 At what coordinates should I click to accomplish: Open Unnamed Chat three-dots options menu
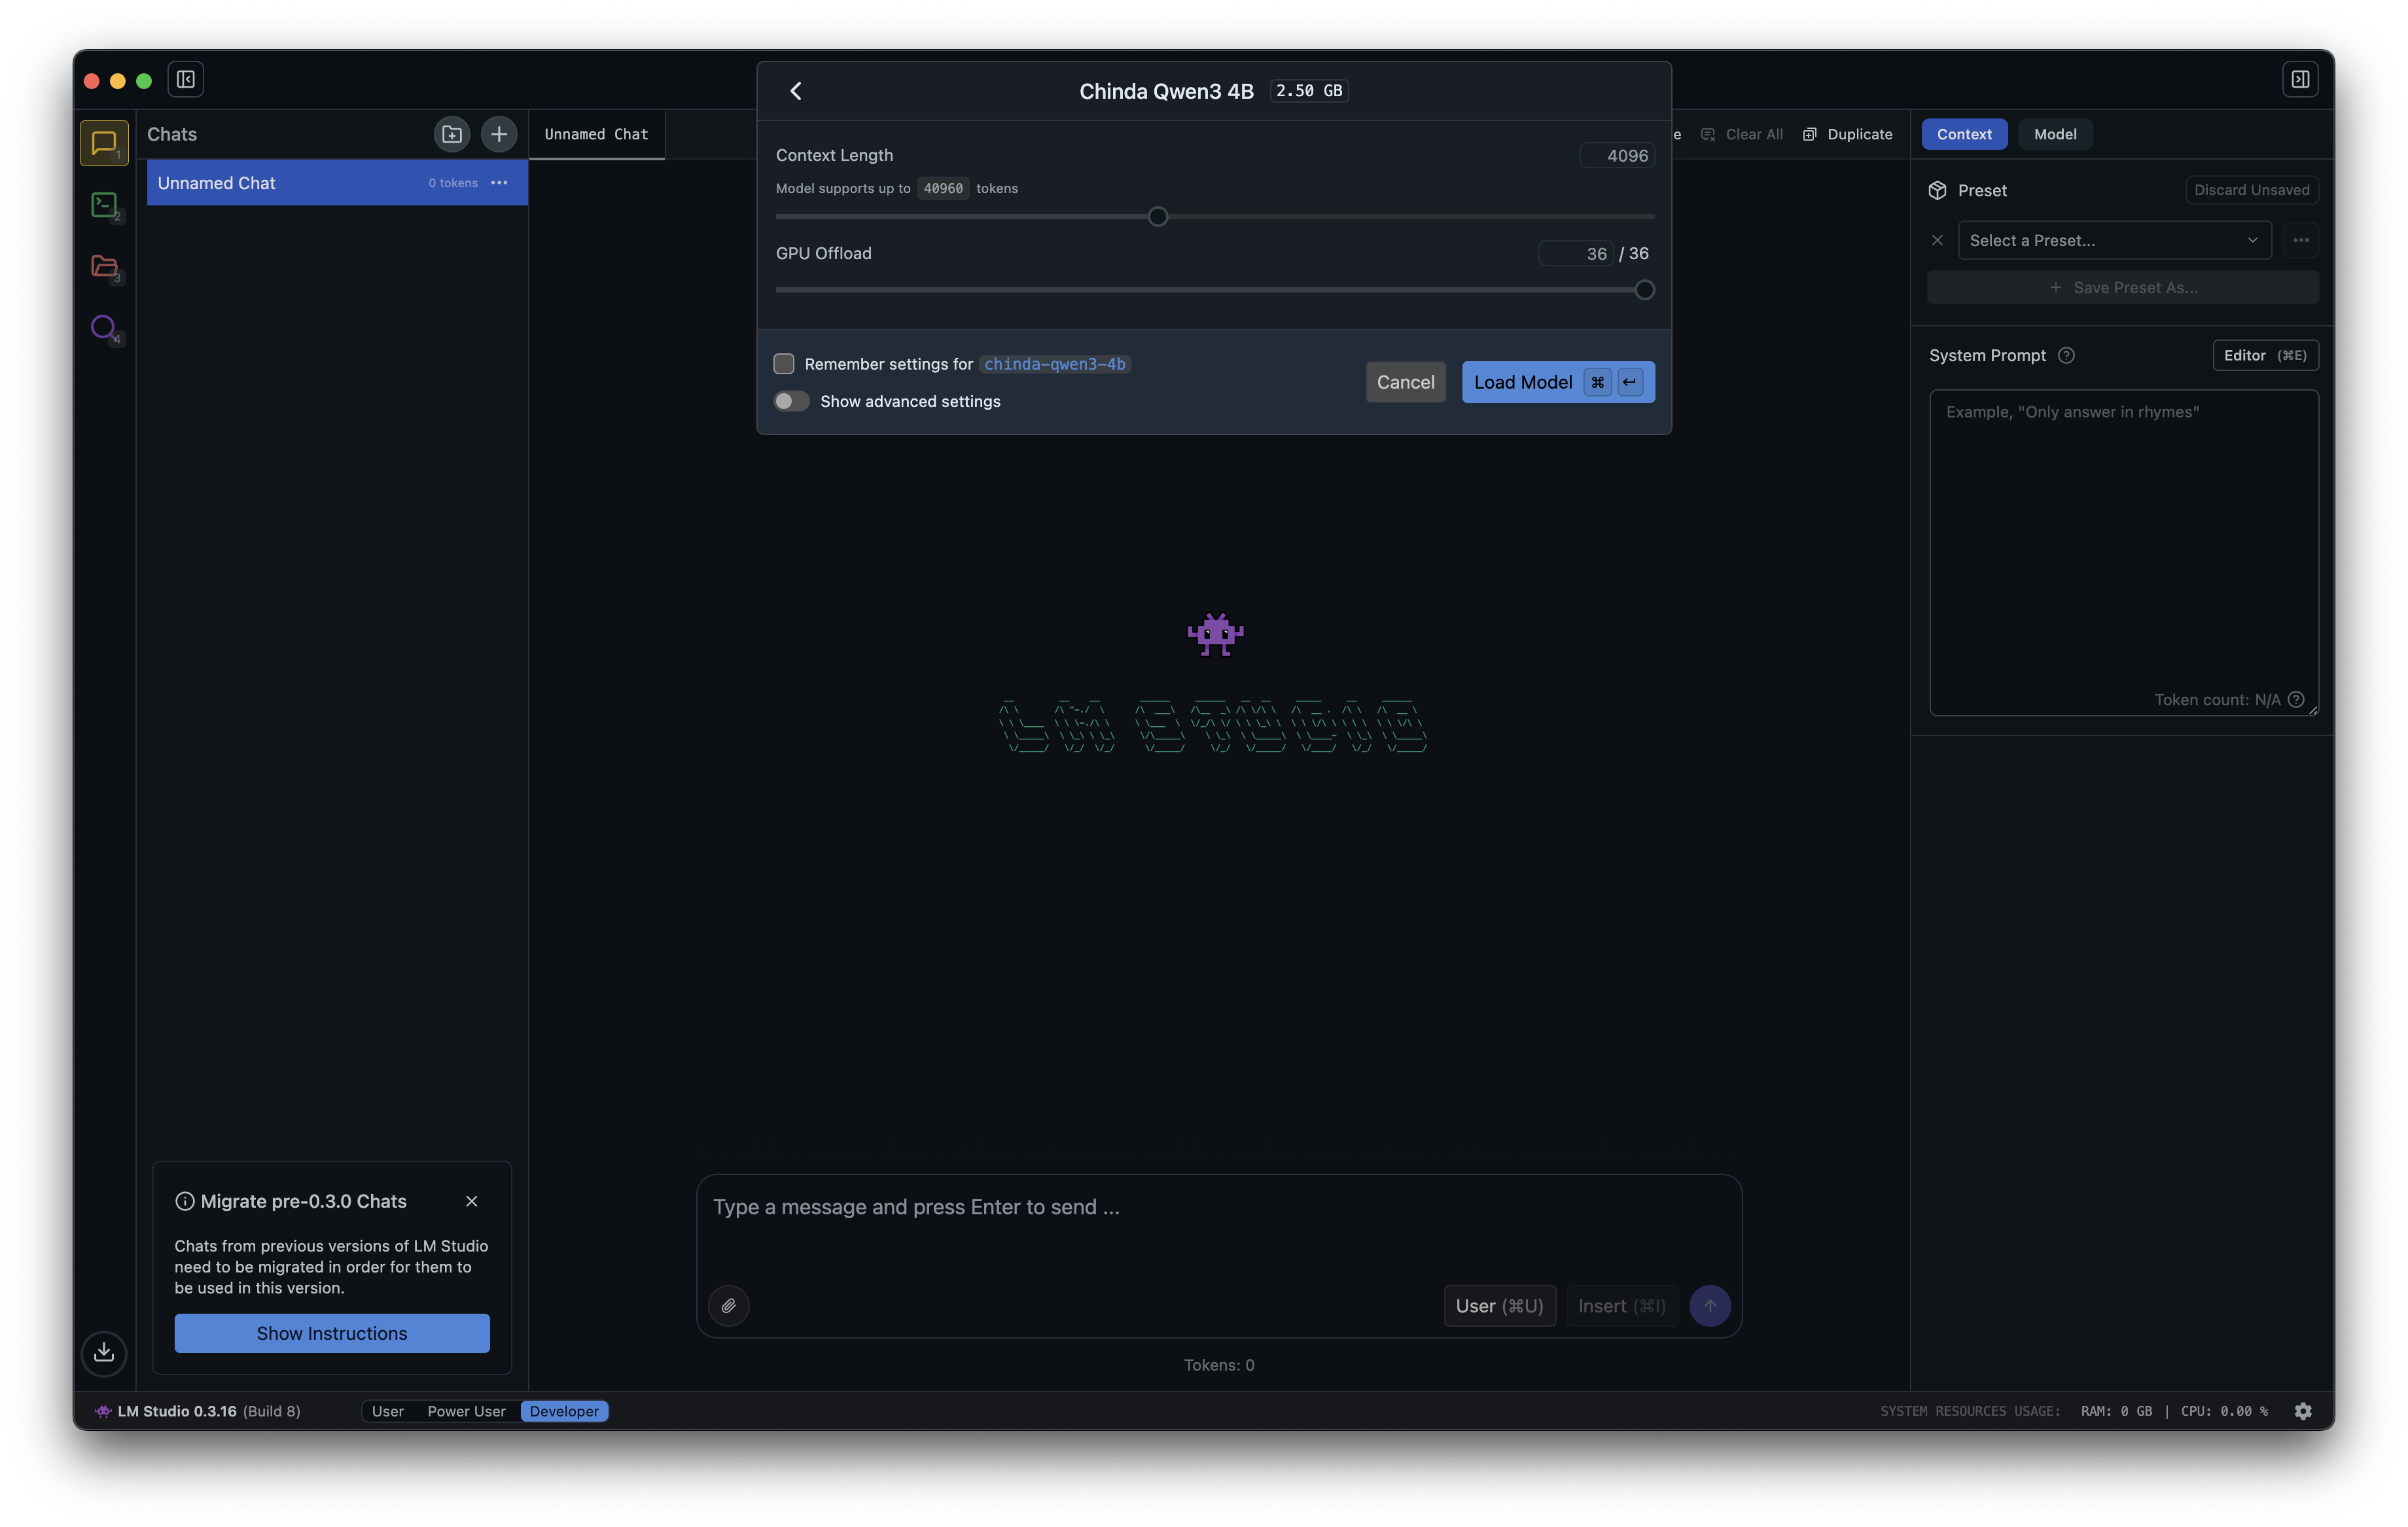click(499, 183)
